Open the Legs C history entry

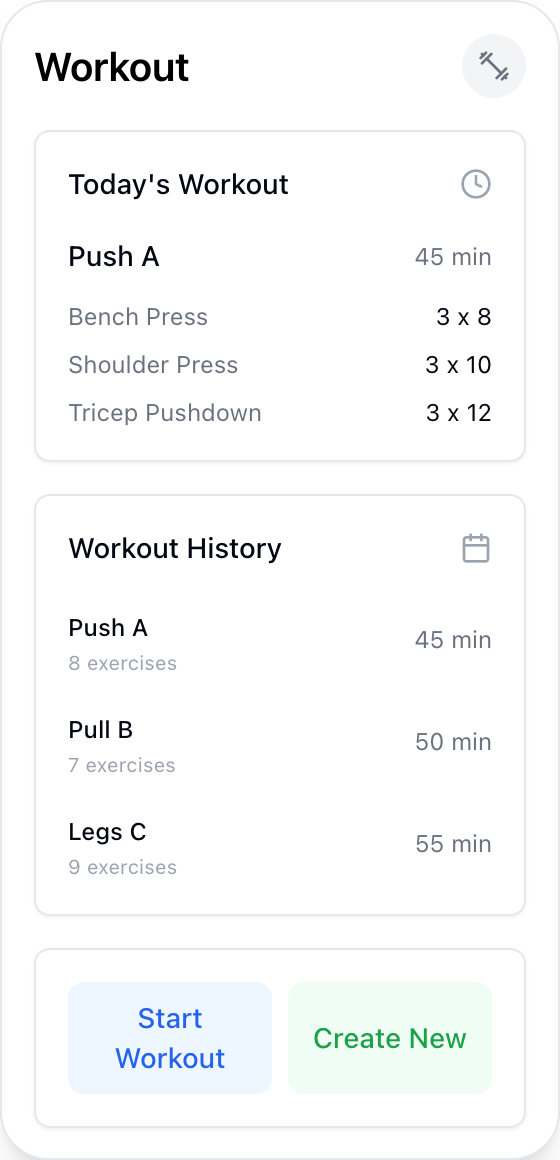(280, 844)
